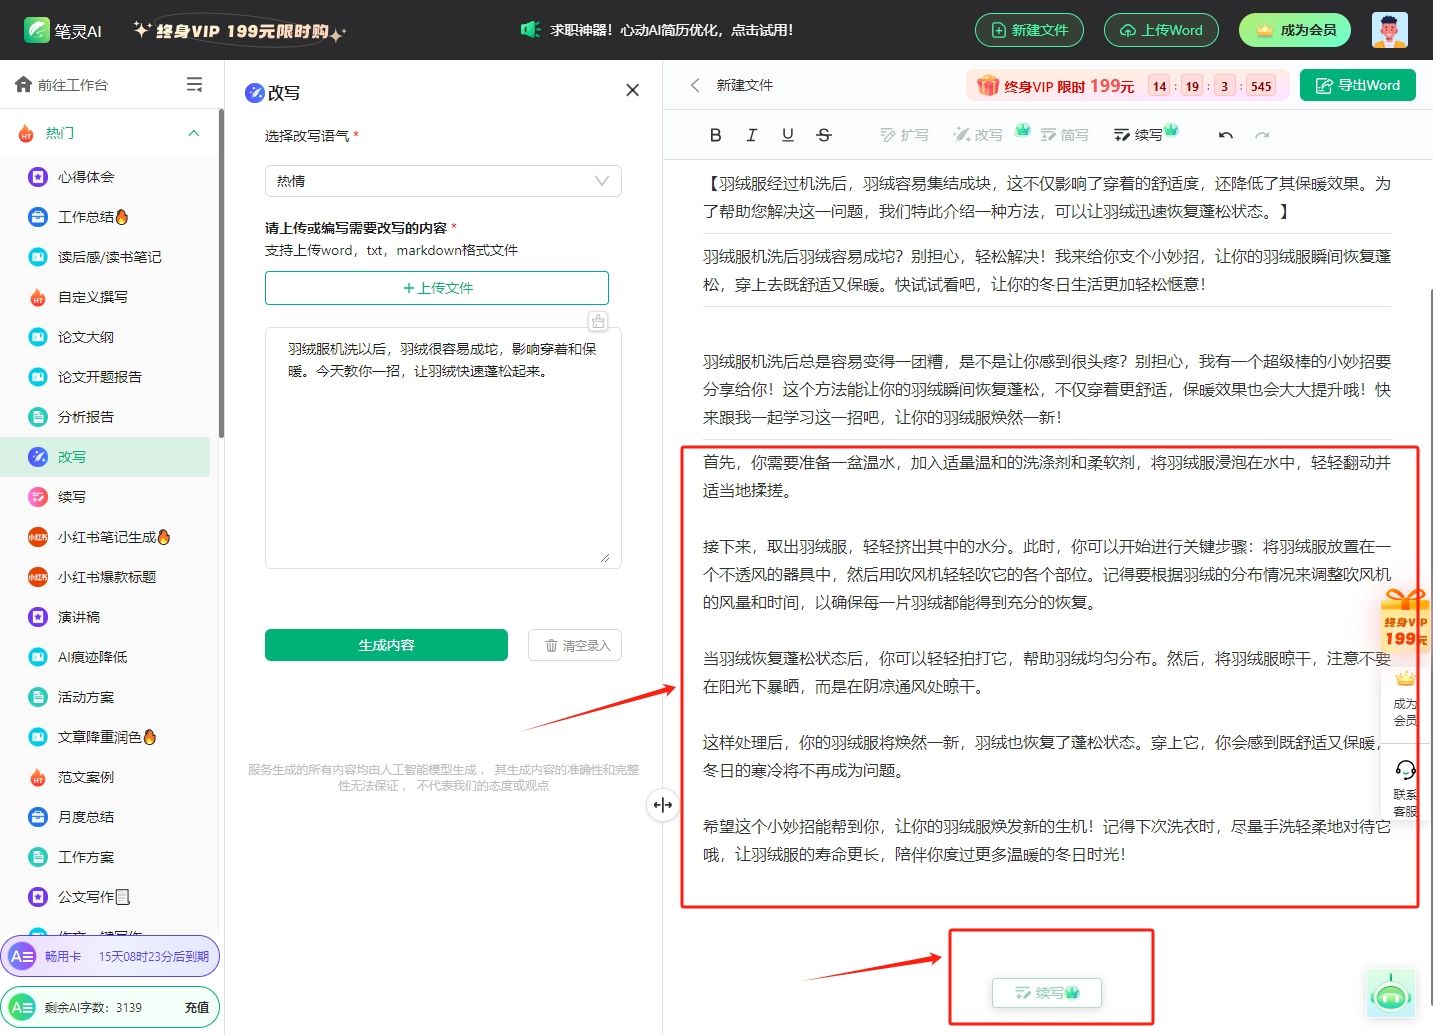Image resolution: width=1433 pixels, height=1035 pixels.
Task: Open the user avatar menu
Action: click(1390, 30)
